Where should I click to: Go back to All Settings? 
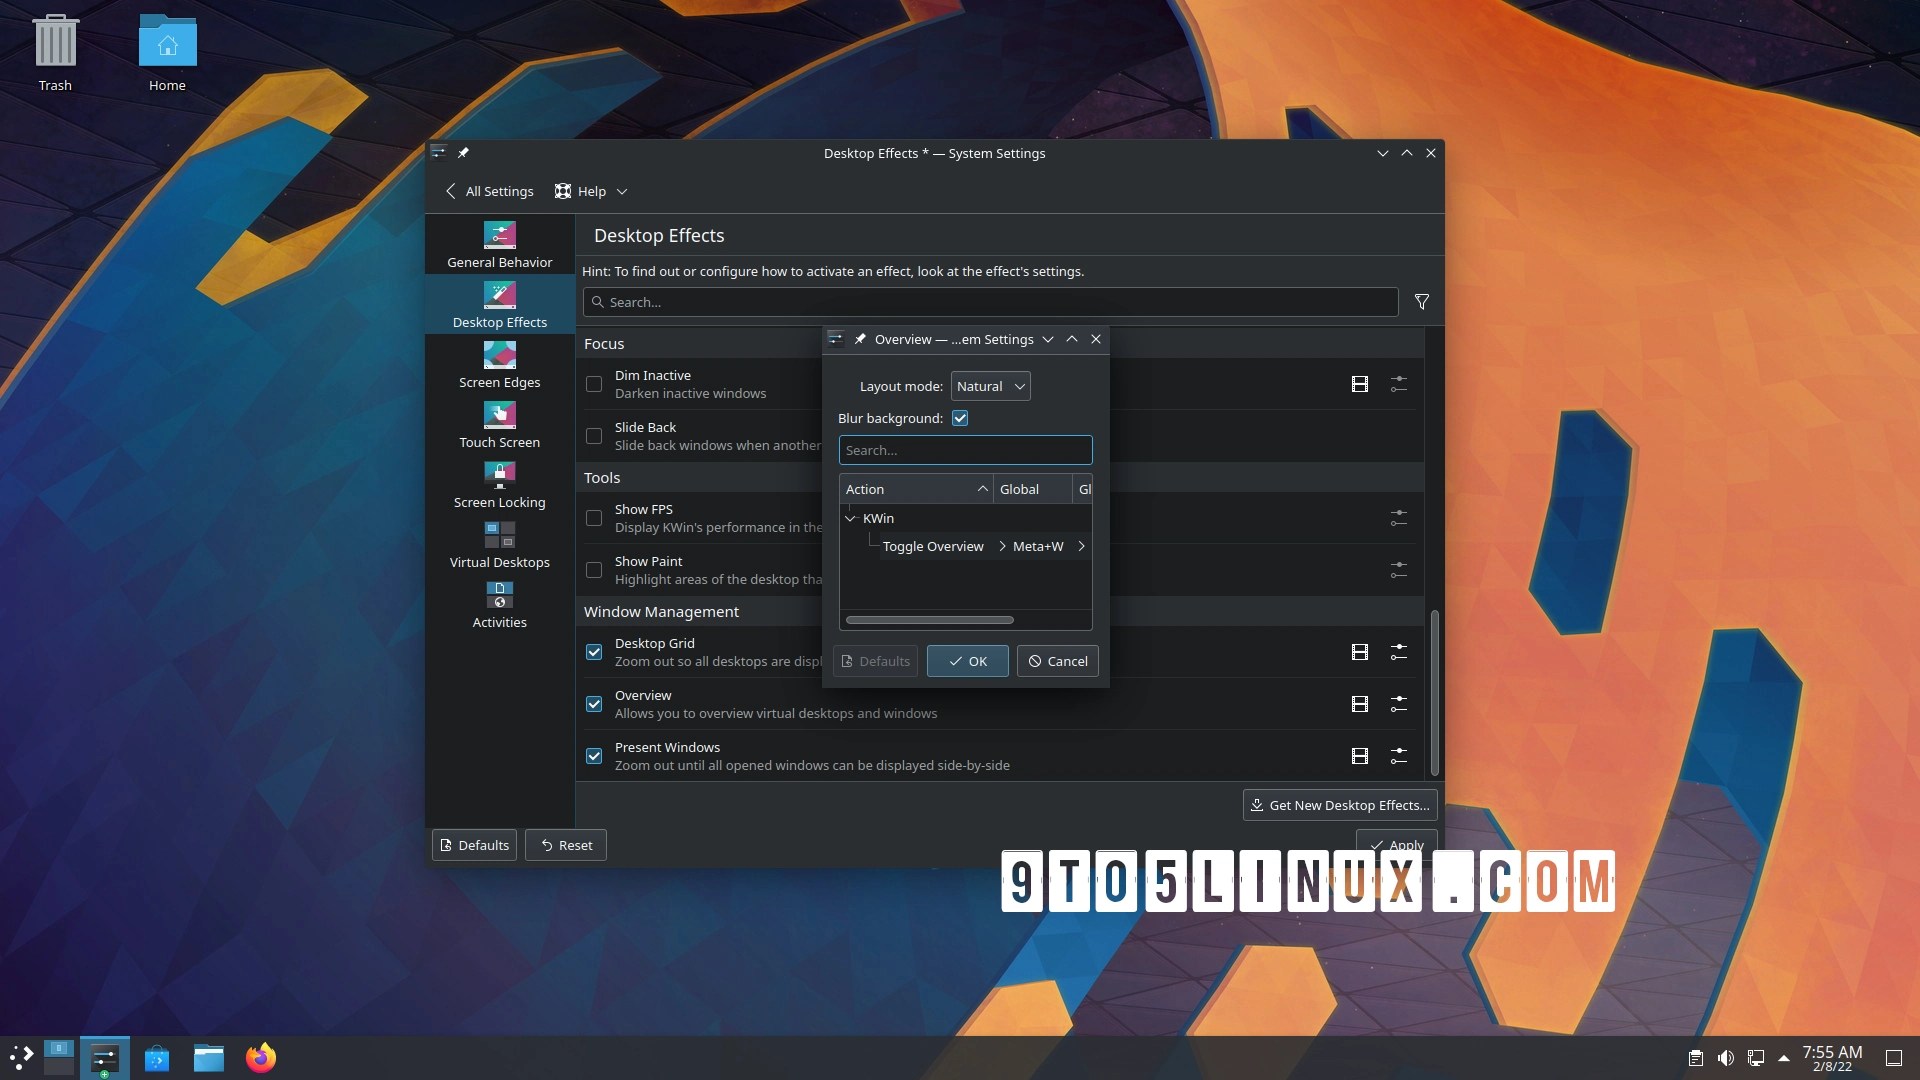click(490, 191)
